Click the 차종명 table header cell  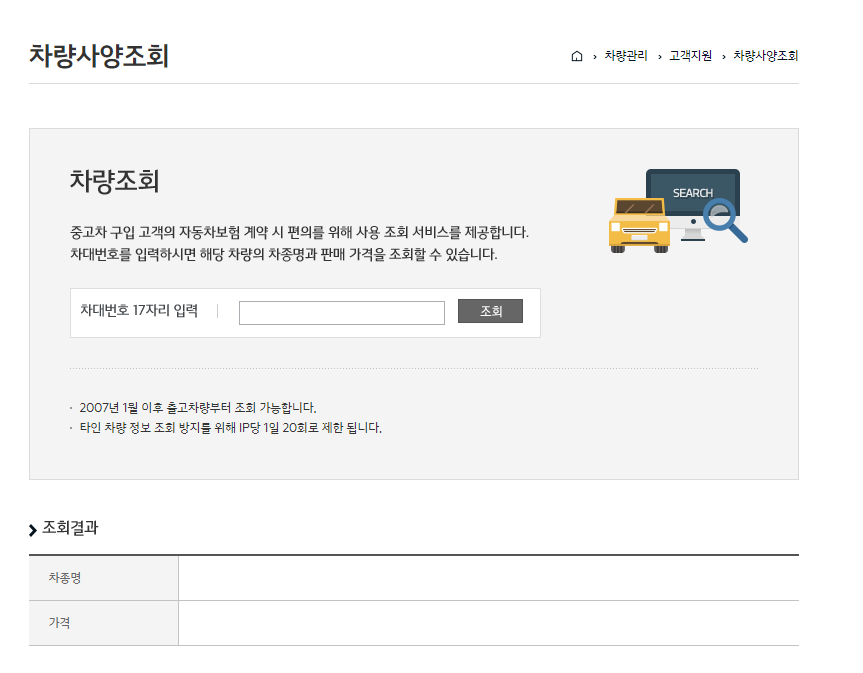pyautogui.click(x=103, y=578)
